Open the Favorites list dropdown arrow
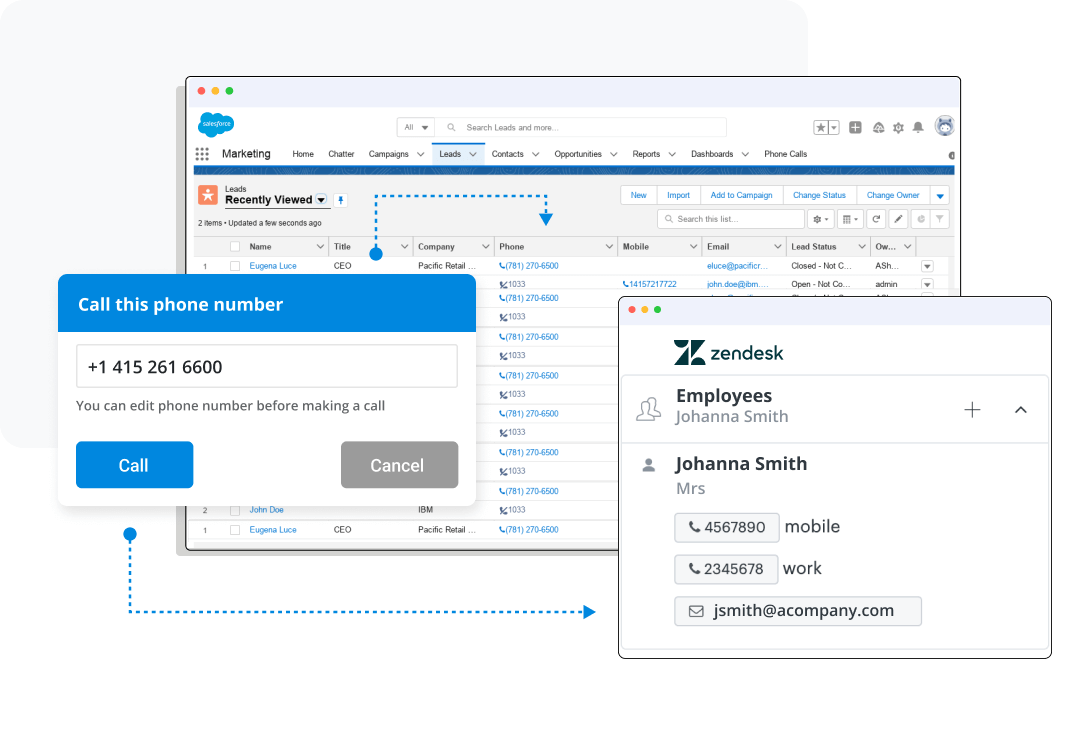Image resolution: width=1080 pixels, height=732 pixels. 833,127
